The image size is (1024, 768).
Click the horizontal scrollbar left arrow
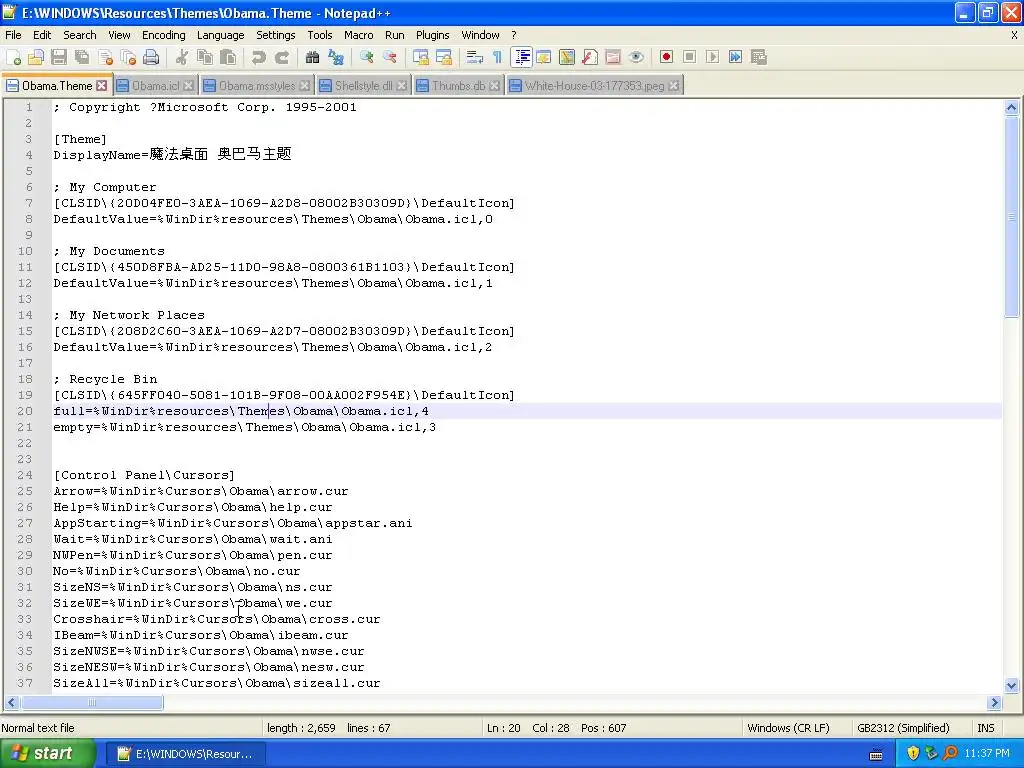pyautogui.click(x=11, y=703)
